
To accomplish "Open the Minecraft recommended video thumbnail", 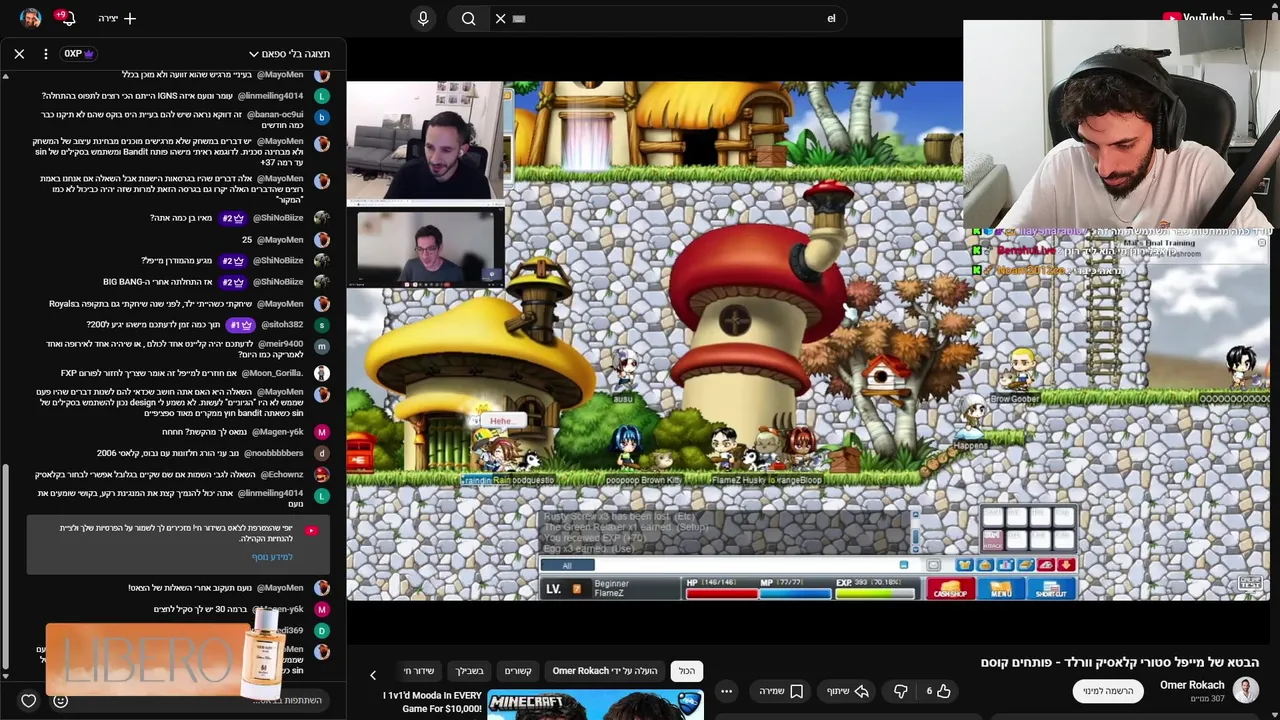I will pos(596,705).
